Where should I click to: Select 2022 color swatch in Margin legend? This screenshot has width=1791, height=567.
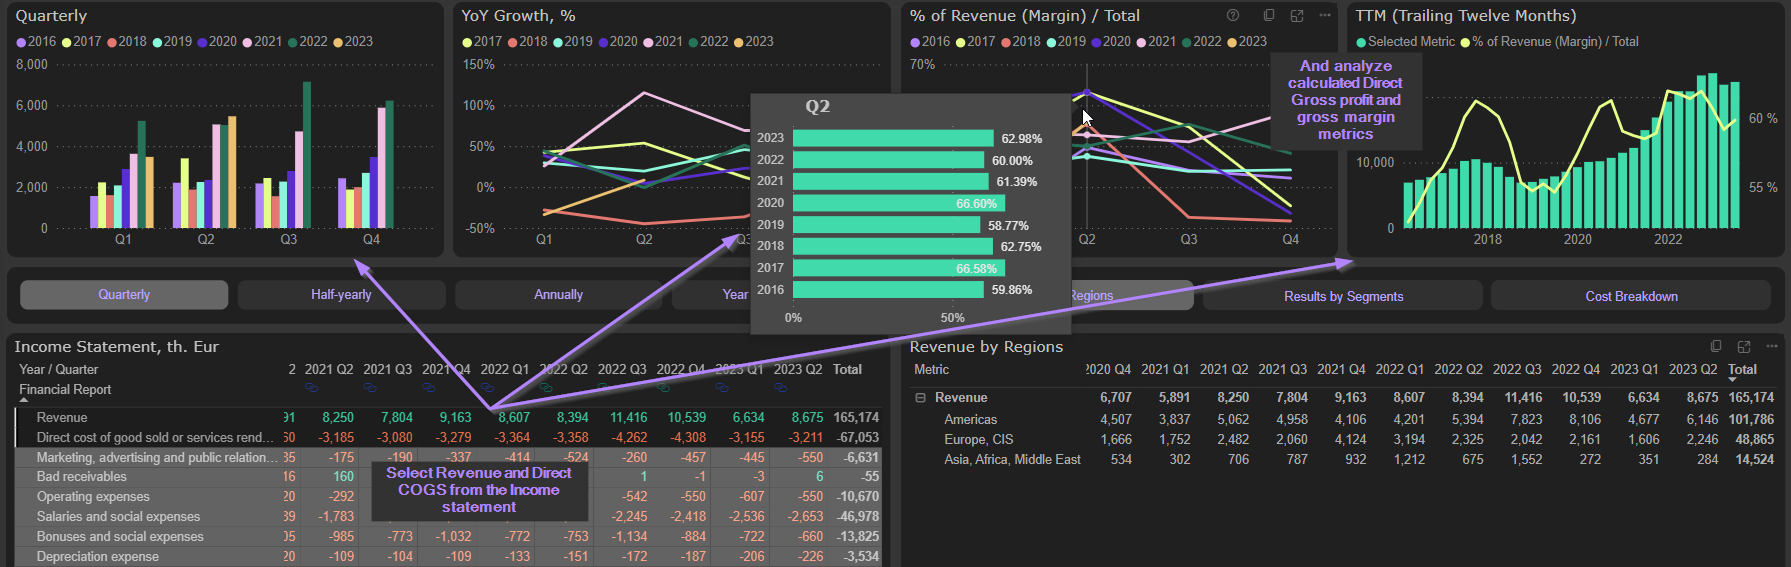point(1186,42)
